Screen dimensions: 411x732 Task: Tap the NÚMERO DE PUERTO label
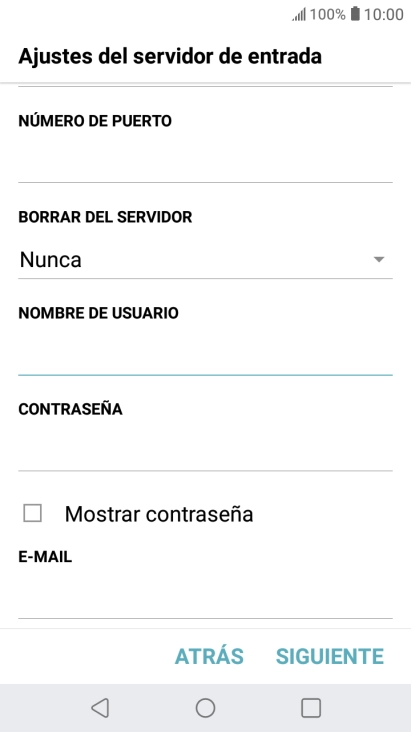click(x=95, y=120)
